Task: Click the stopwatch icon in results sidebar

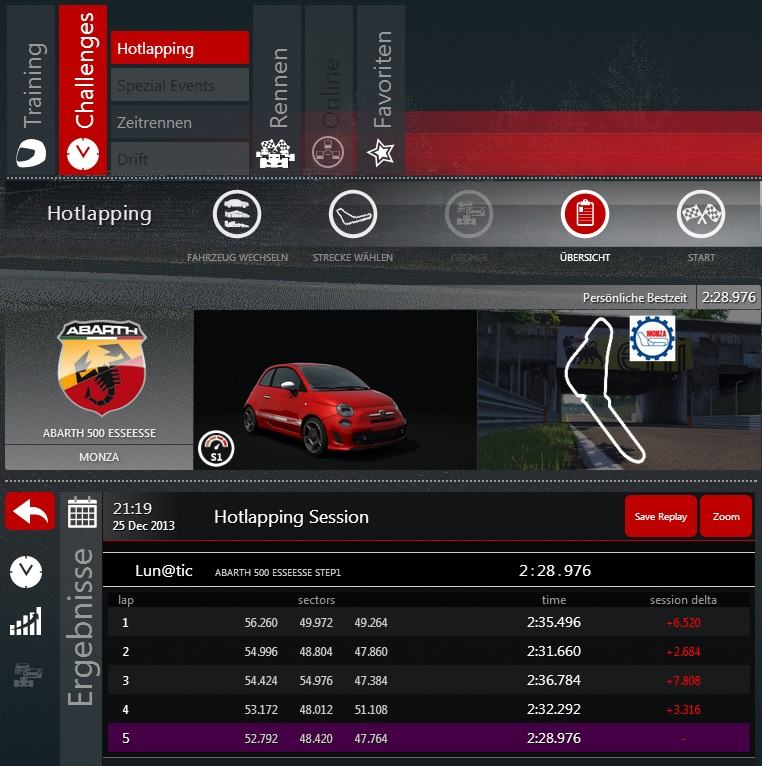Action: point(26,572)
